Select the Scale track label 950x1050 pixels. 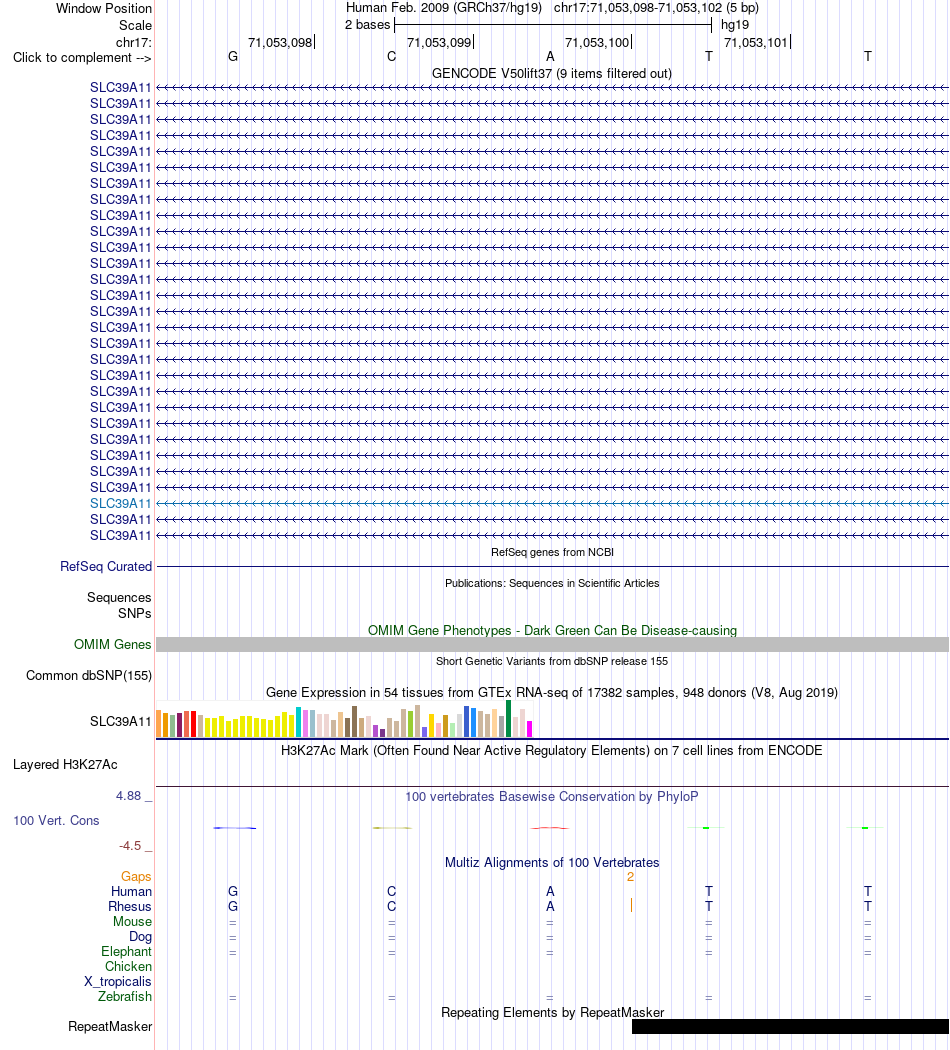135,25
